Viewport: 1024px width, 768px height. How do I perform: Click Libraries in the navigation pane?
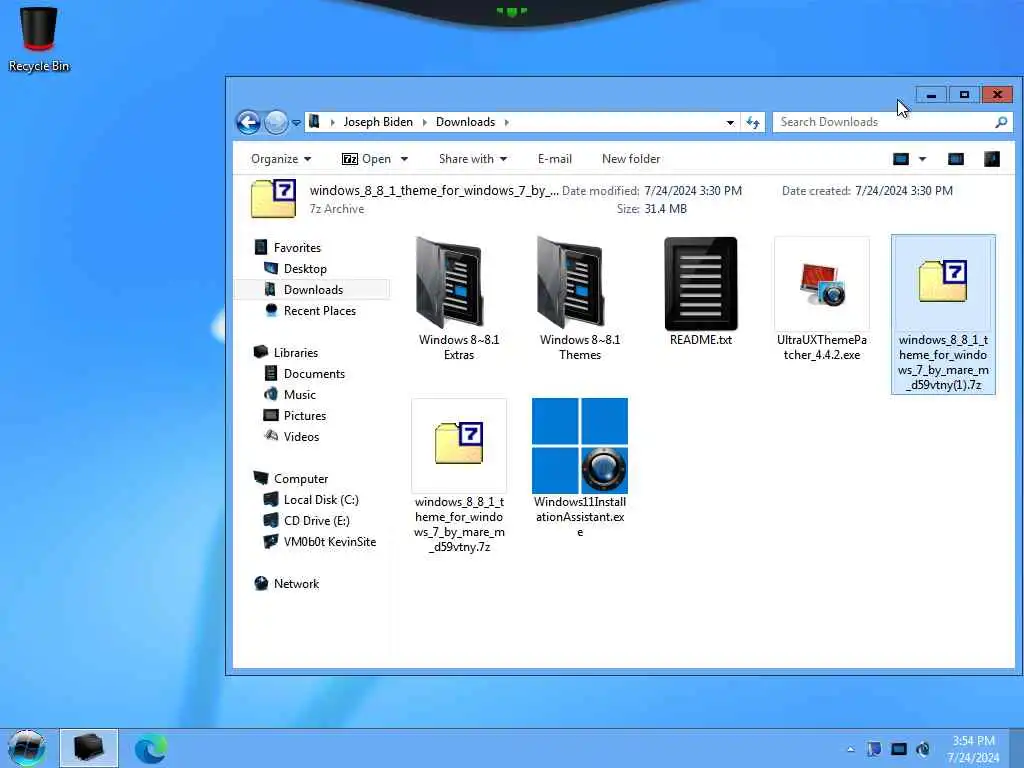pyautogui.click(x=295, y=353)
